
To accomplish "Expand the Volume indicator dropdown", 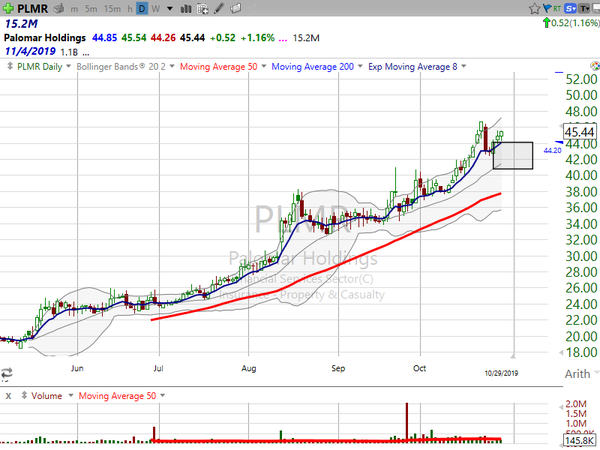I will point(71,395).
